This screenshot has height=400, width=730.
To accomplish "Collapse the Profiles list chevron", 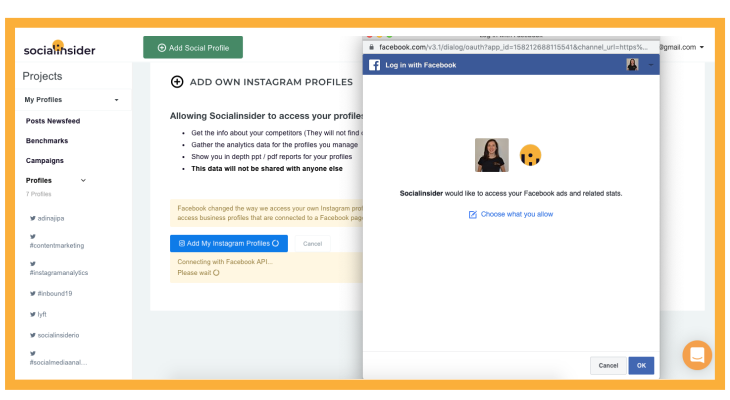I will [83, 180].
